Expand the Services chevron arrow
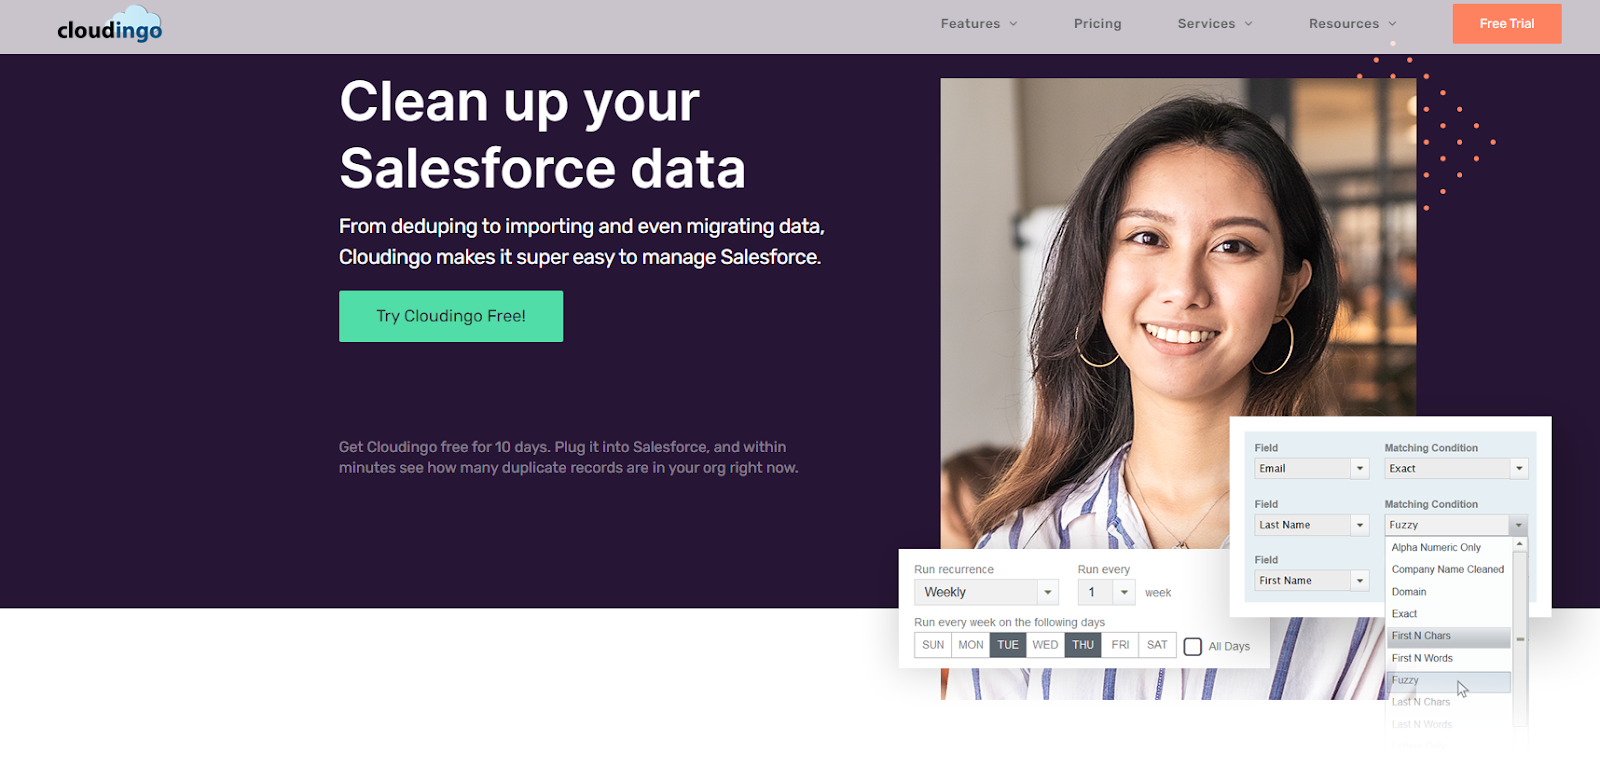The image size is (1600, 781). pyautogui.click(x=1248, y=24)
